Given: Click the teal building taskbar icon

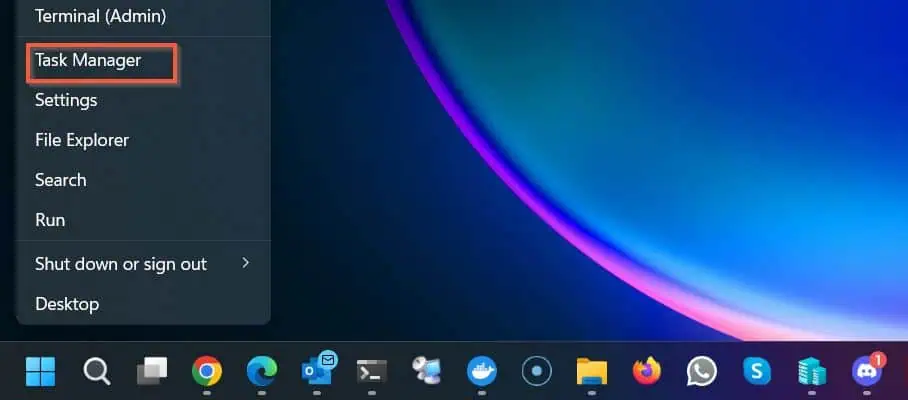Looking at the screenshot, I should [812, 371].
